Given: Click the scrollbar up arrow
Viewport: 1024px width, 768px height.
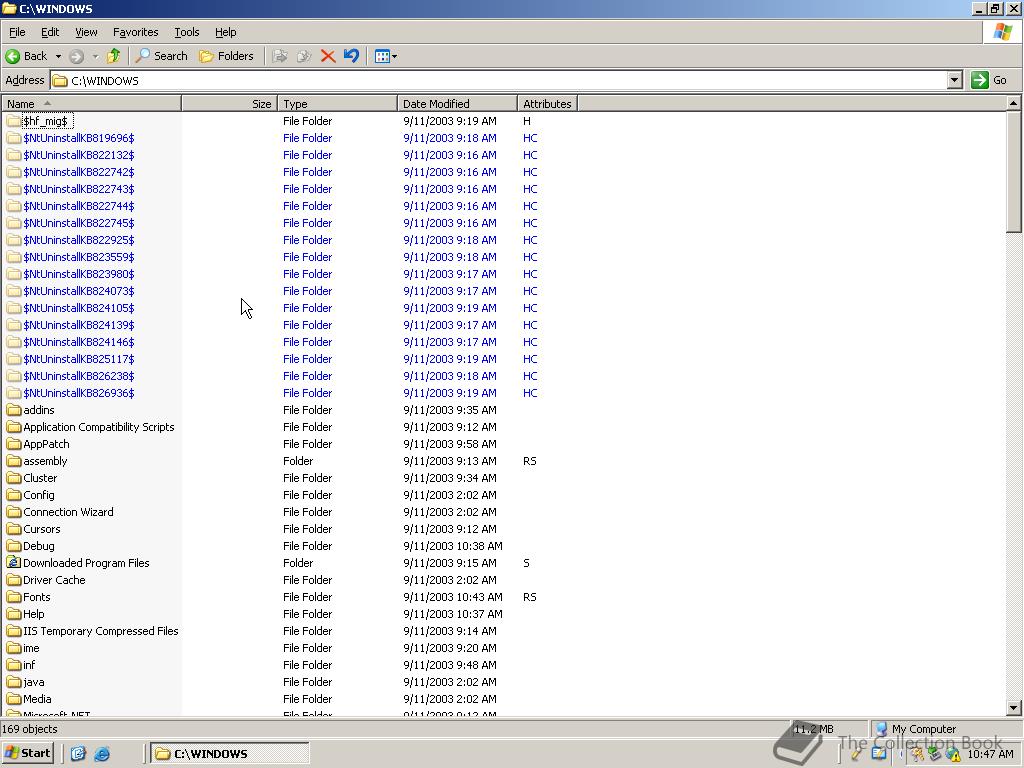Looking at the screenshot, I should coord(1014,103).
